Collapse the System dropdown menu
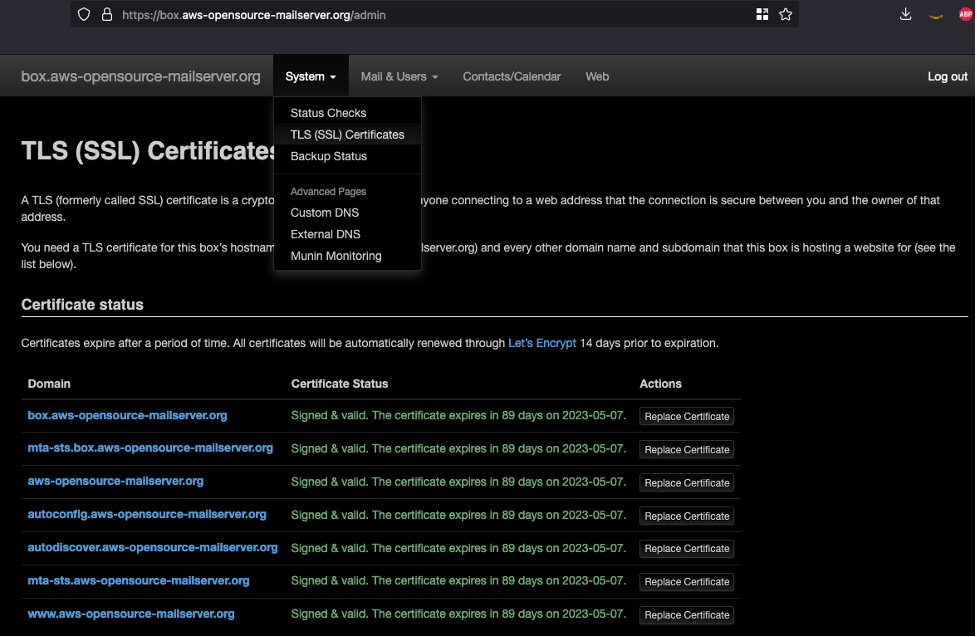Image resolution: width=977 pixels, height=637 pixels. tap(310, 77)
